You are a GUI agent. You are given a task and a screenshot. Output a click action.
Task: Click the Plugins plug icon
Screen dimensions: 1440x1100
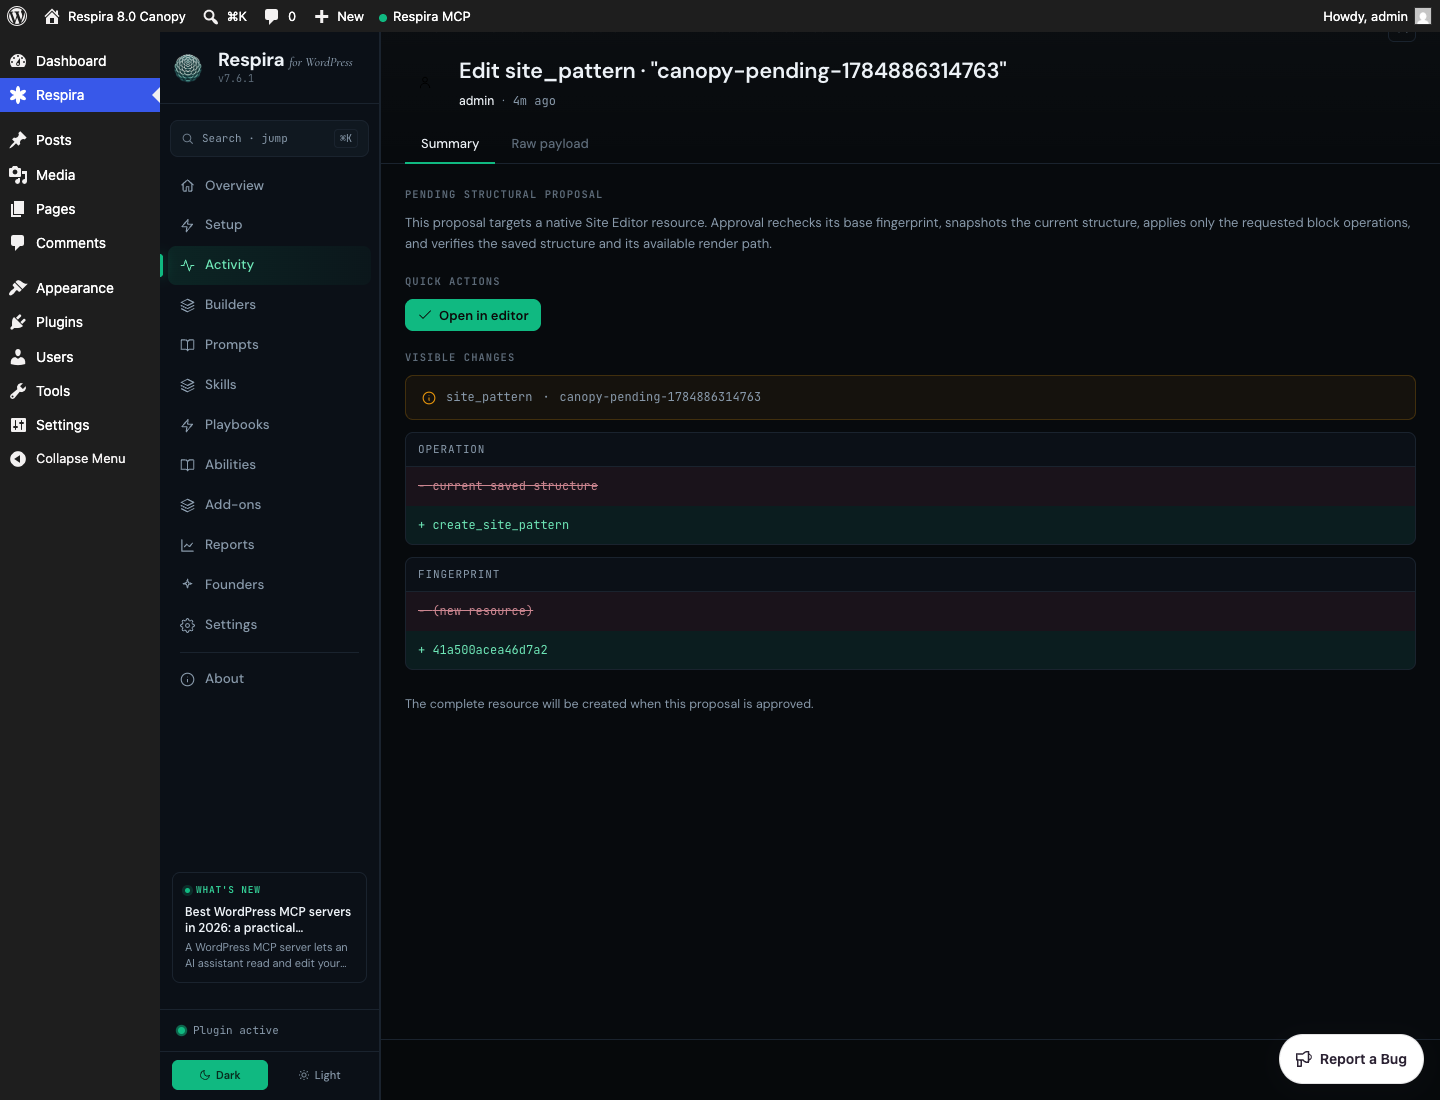click(x=18, y=322)
